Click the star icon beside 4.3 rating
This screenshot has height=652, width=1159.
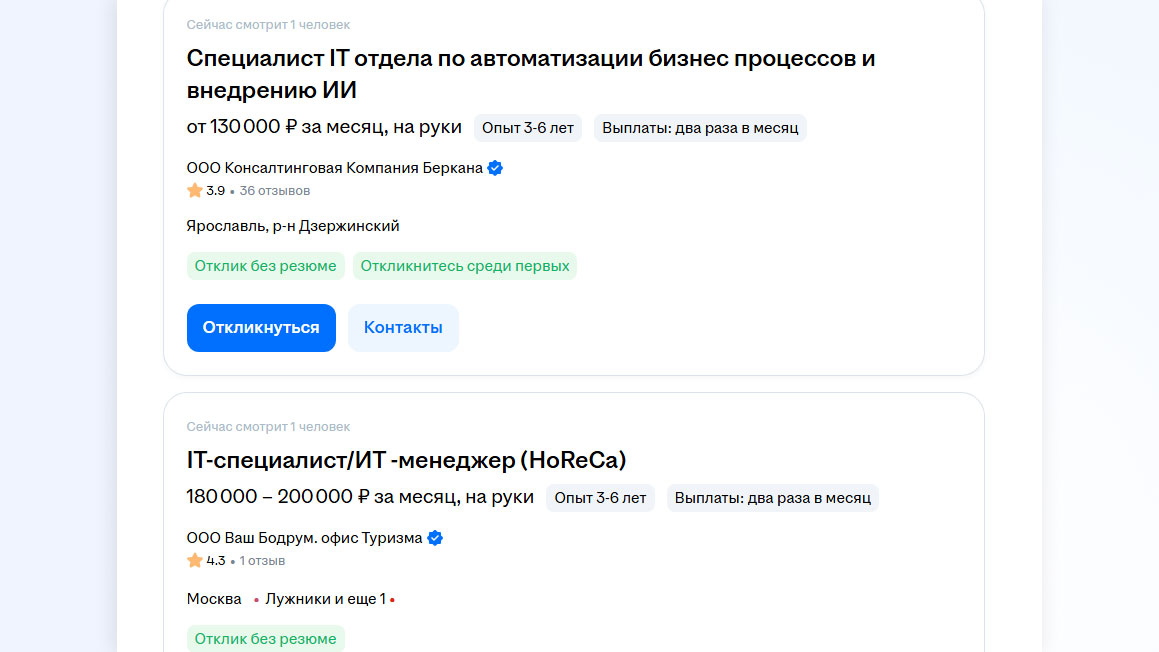(195, 560)
